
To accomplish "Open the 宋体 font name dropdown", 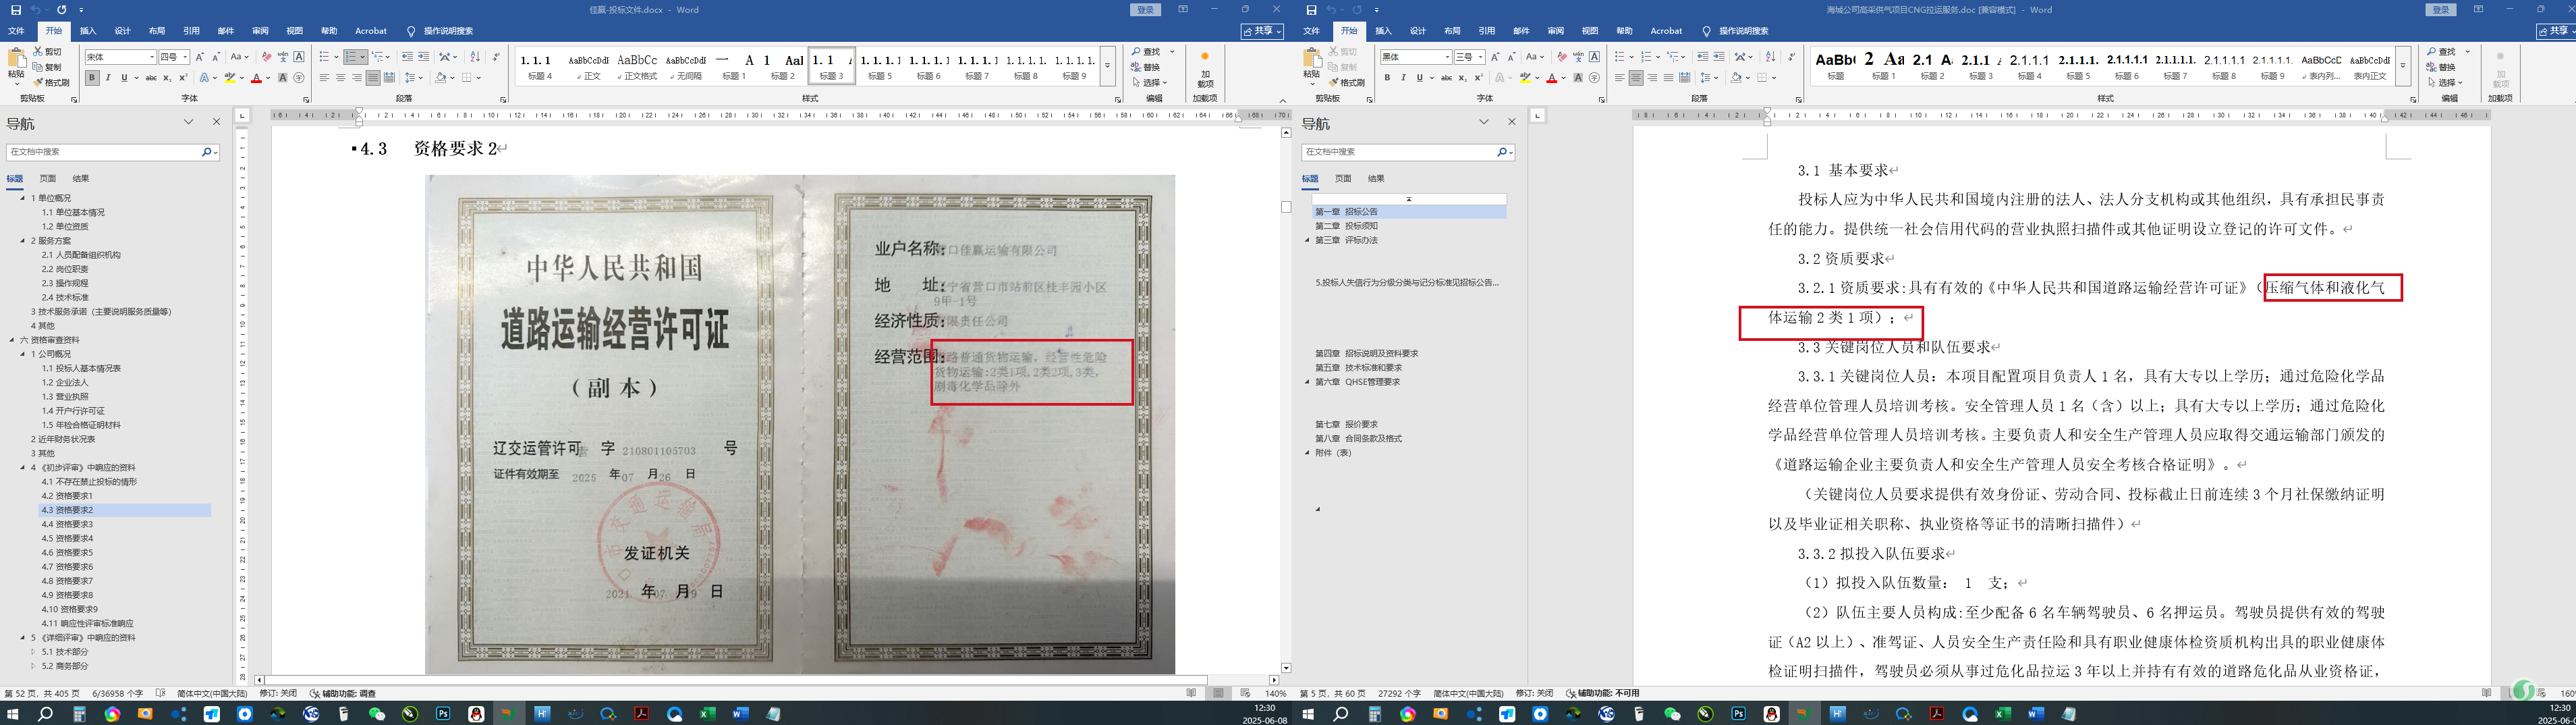I will pos(151,57).
